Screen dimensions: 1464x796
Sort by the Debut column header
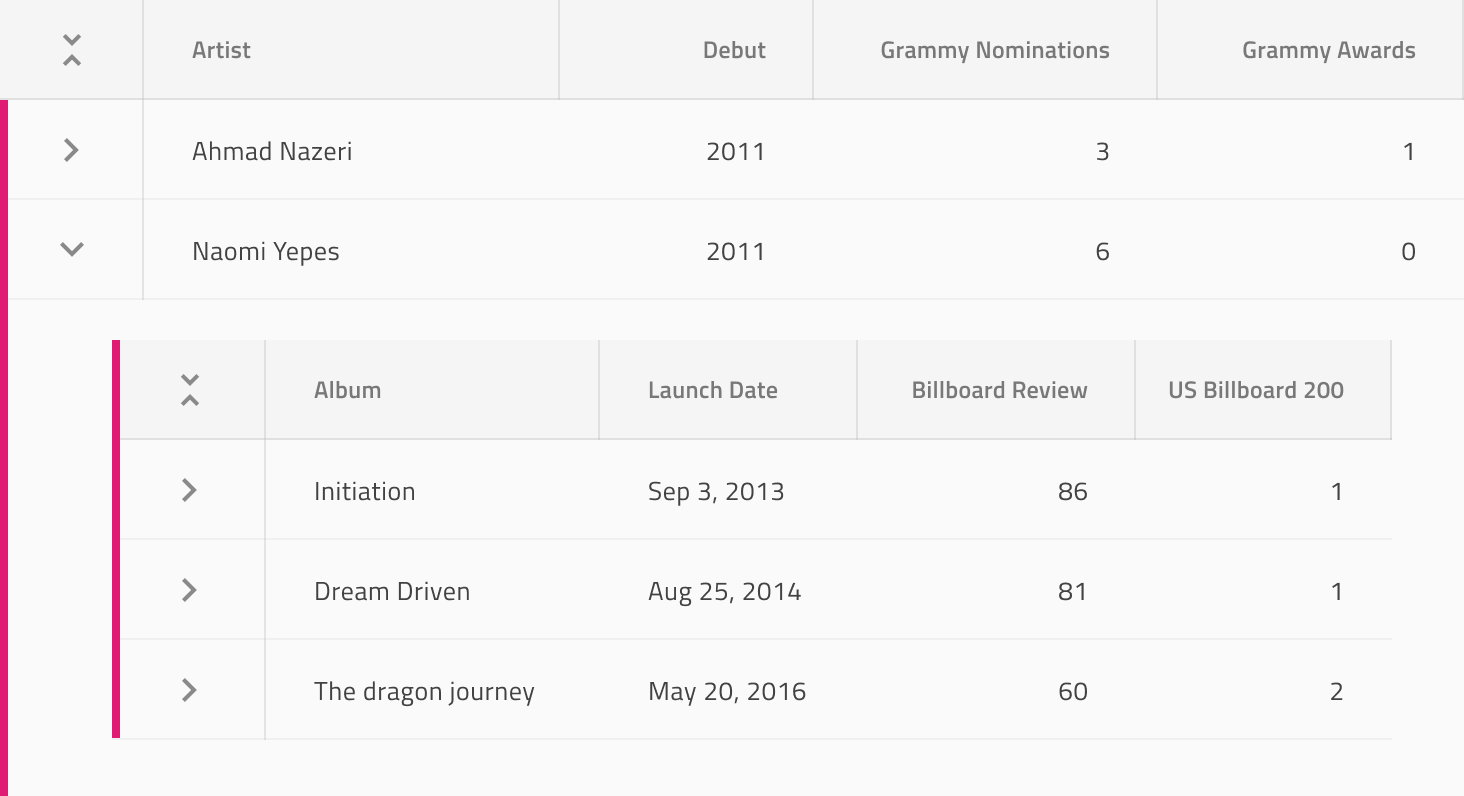[x=734, y=50]
